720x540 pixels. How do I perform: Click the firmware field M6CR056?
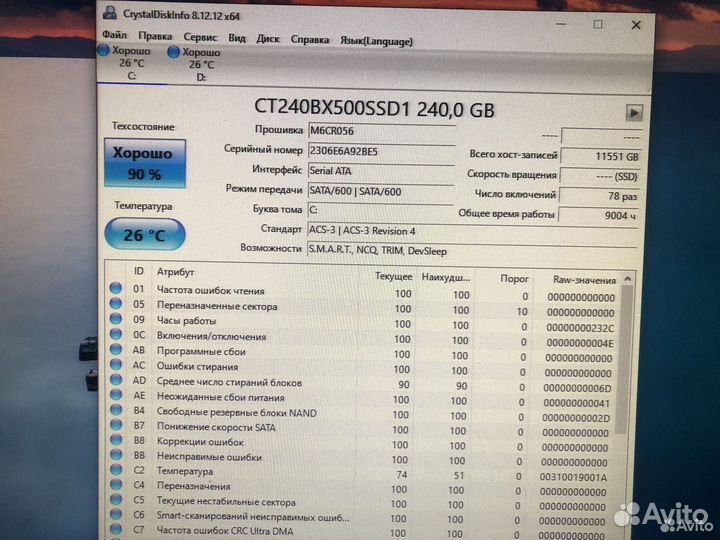[381, 131]
